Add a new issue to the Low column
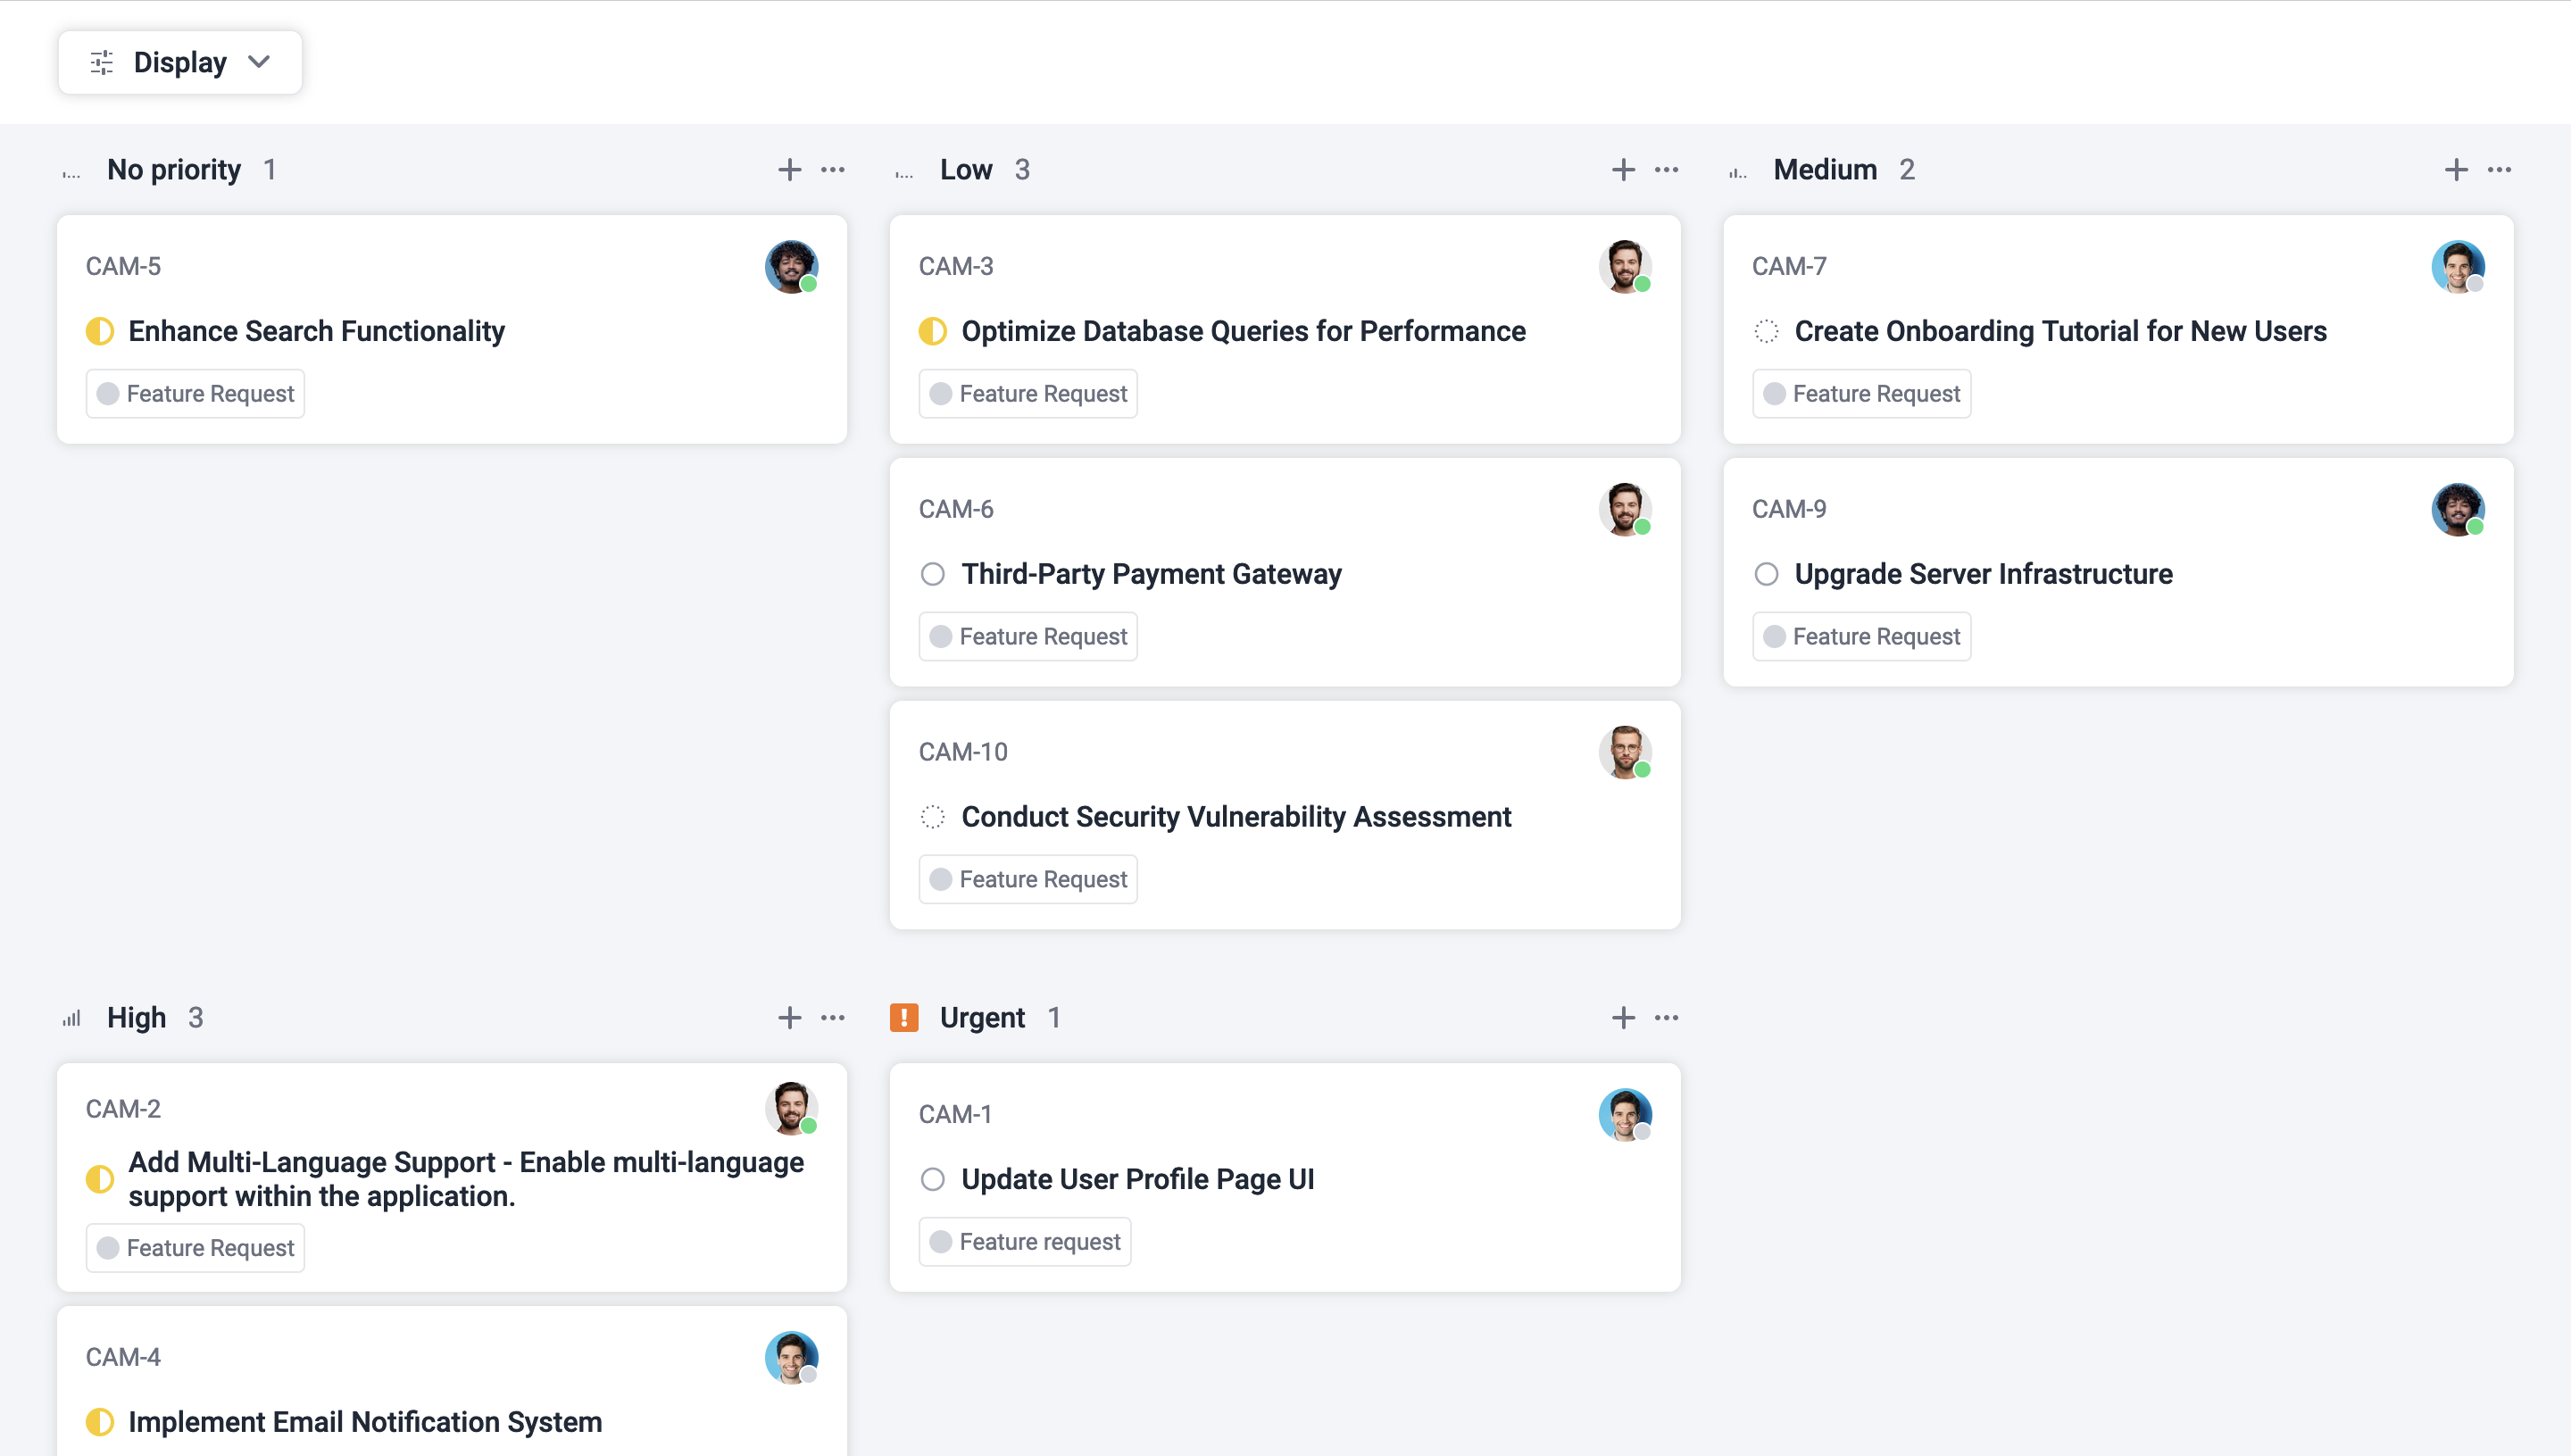The height and width of the screenshot is (1456, 2571). click(1622, 169)
